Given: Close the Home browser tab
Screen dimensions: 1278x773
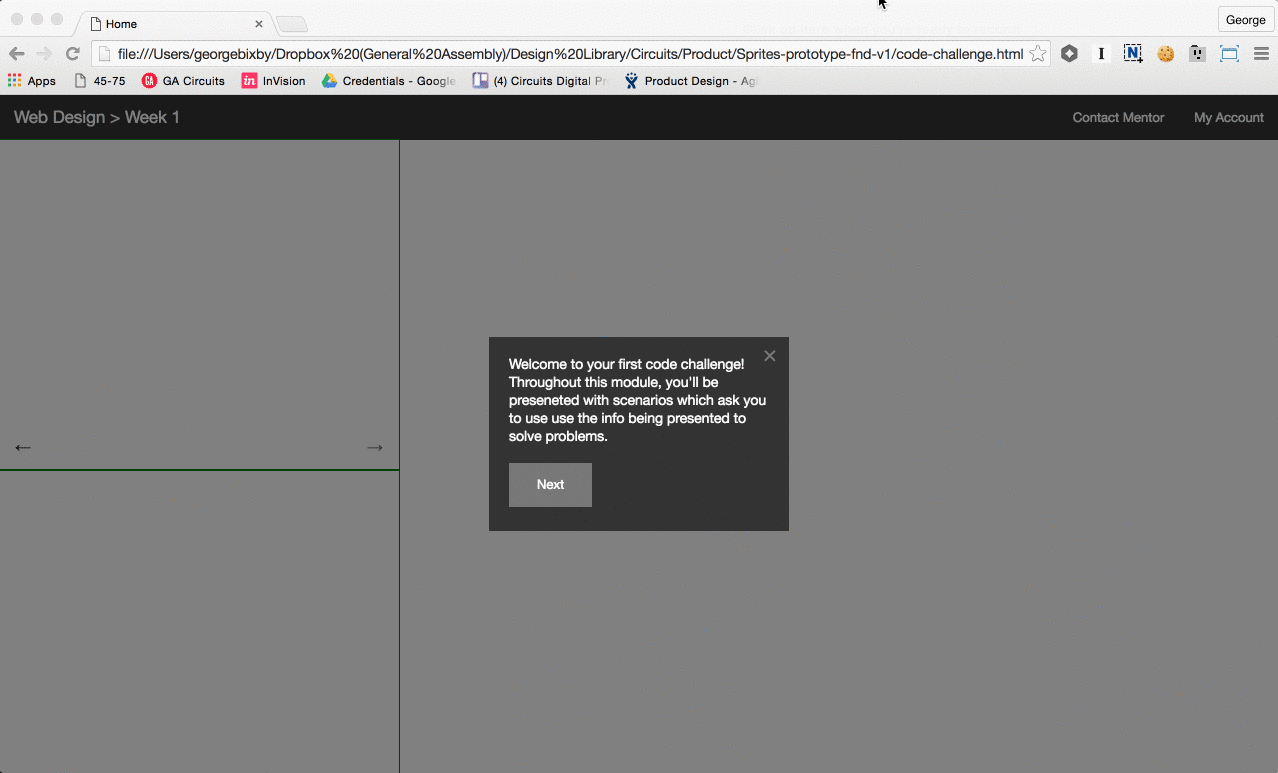Looking at the screenshot, I should [259, 23].
